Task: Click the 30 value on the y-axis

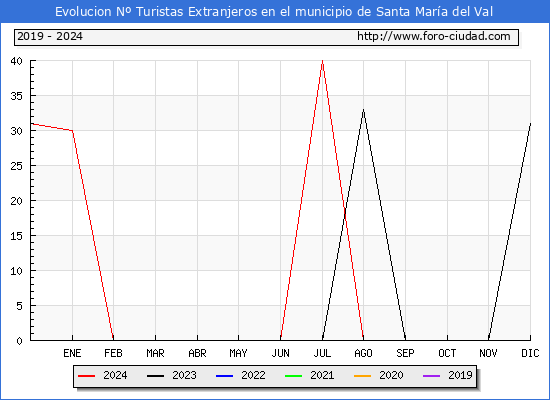Action: tap(16, 131)
